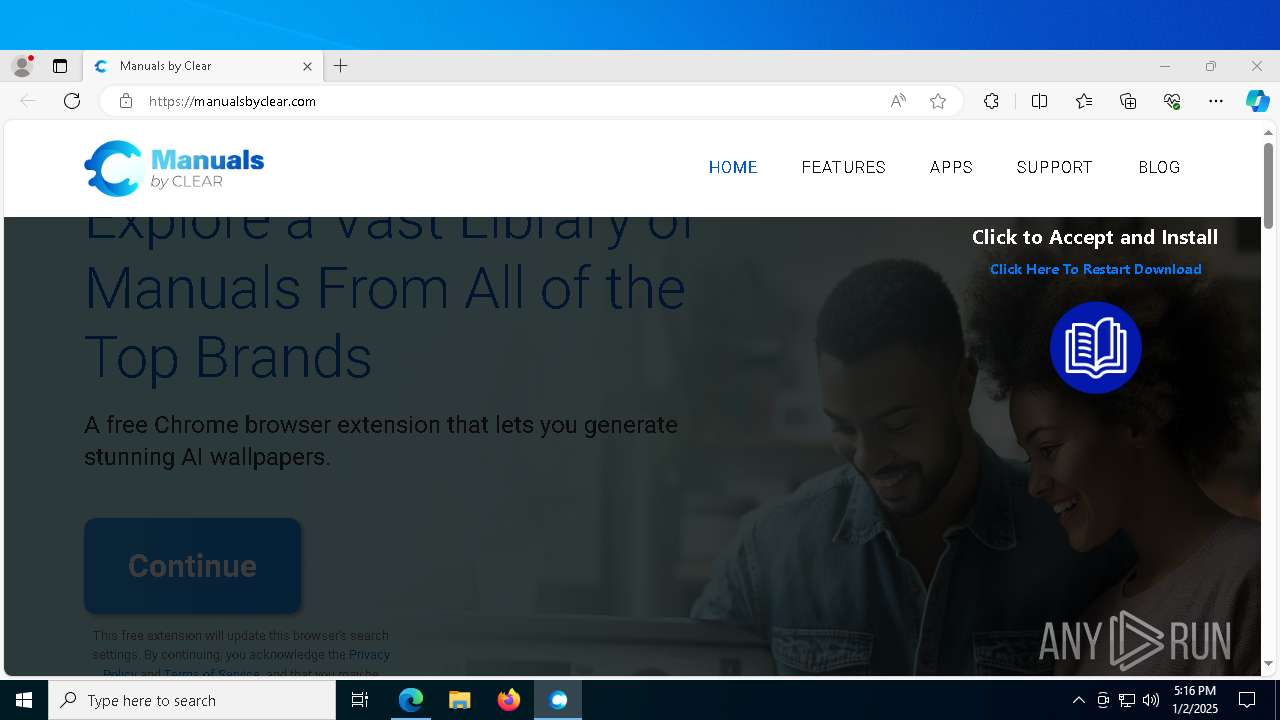Screen dimensions: 1280x720
Task: Add this page to favorites
Action: (938, 101)
